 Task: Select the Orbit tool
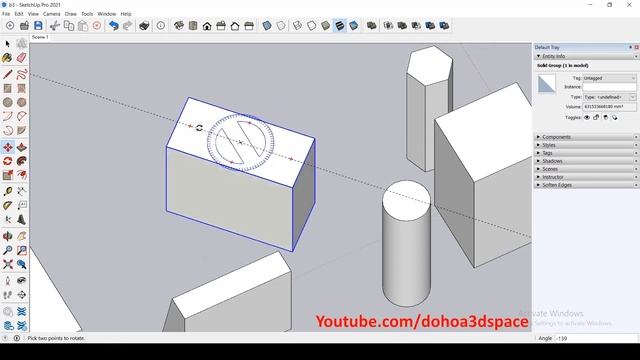(7, 236)
